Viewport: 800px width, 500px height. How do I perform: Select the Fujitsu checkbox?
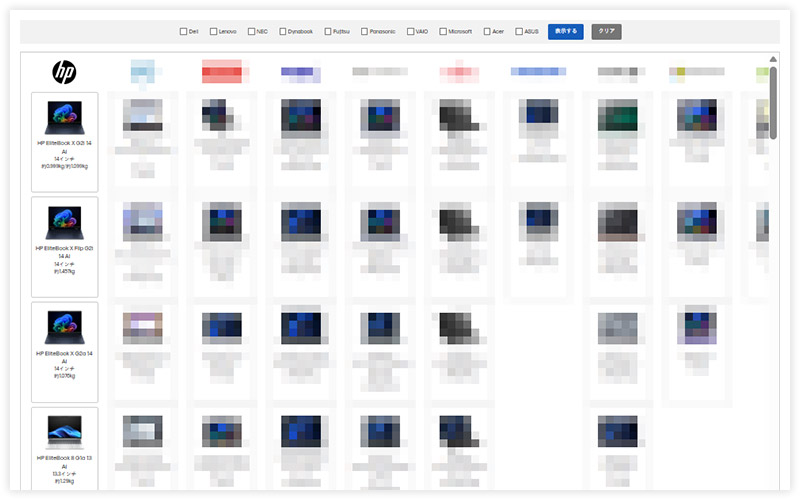pos(328,32)
